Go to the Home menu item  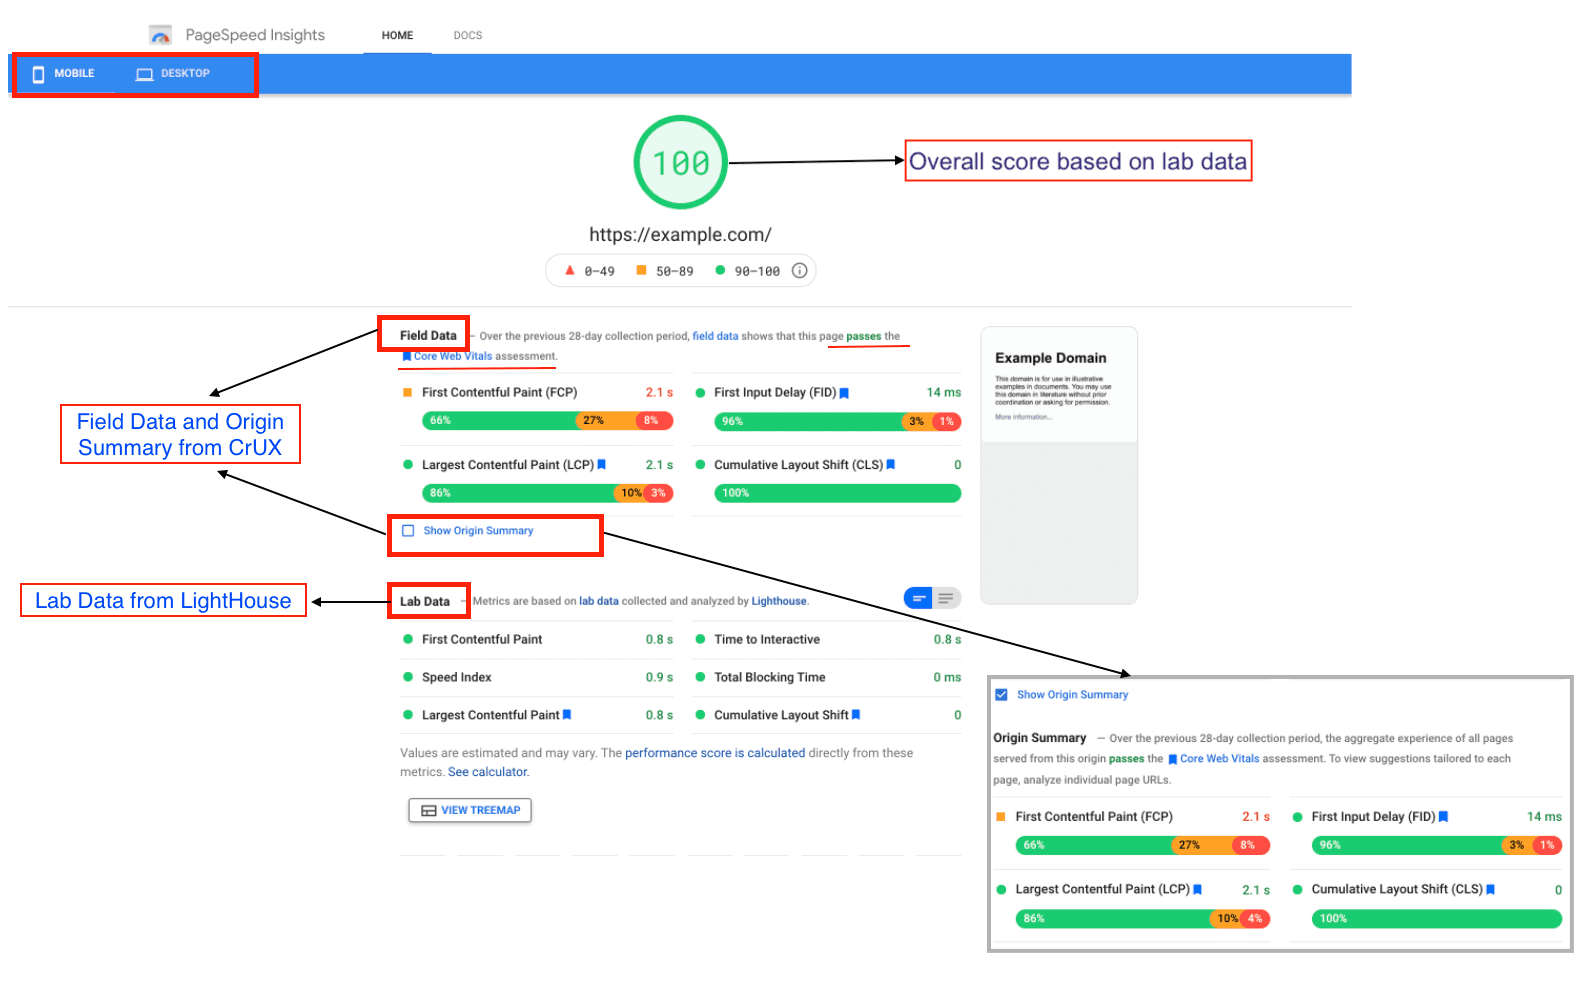[397, 36]
